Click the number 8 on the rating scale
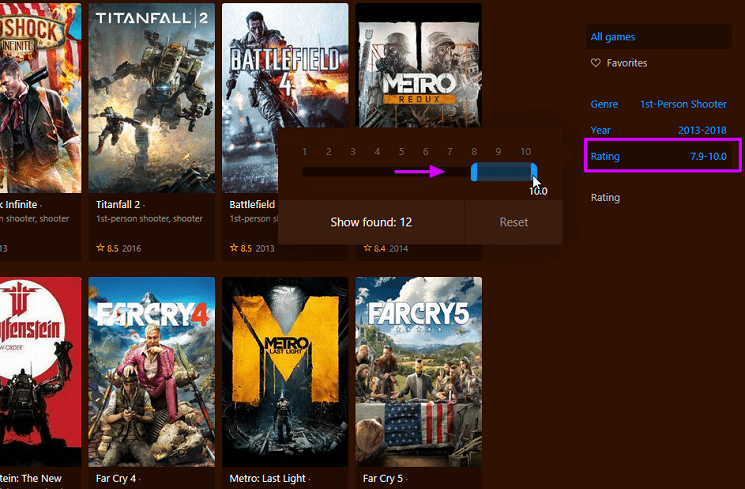The height and width of the screenshot is (489, 745). 474,152
